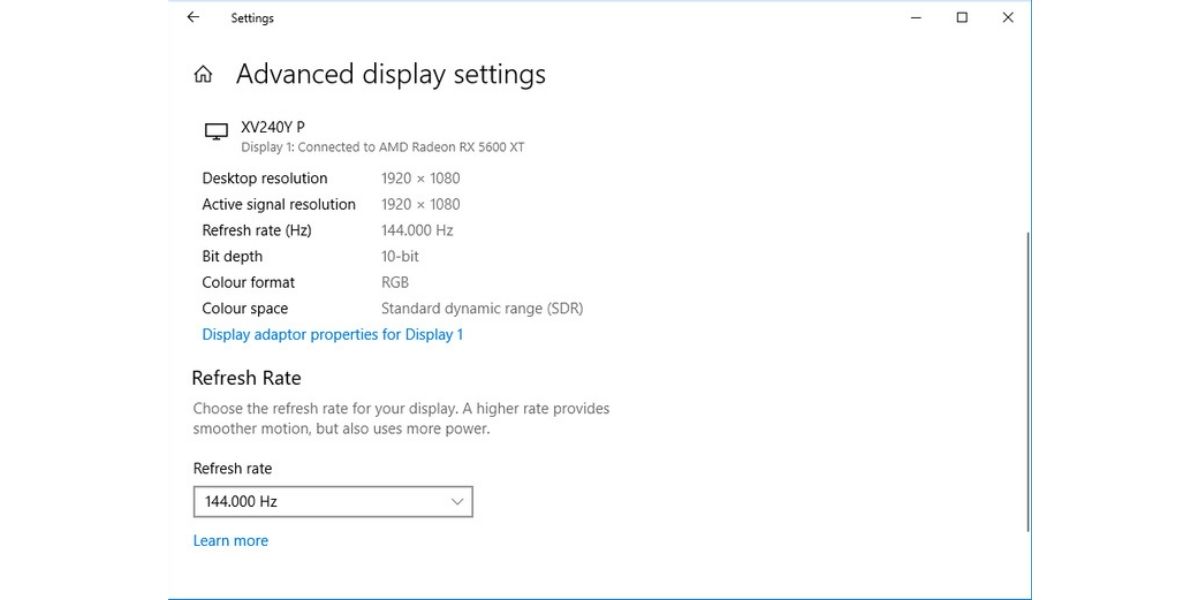
Task: Click the close icon on the Settings window
Action: pyautogui.click(x=1007, y=17)
